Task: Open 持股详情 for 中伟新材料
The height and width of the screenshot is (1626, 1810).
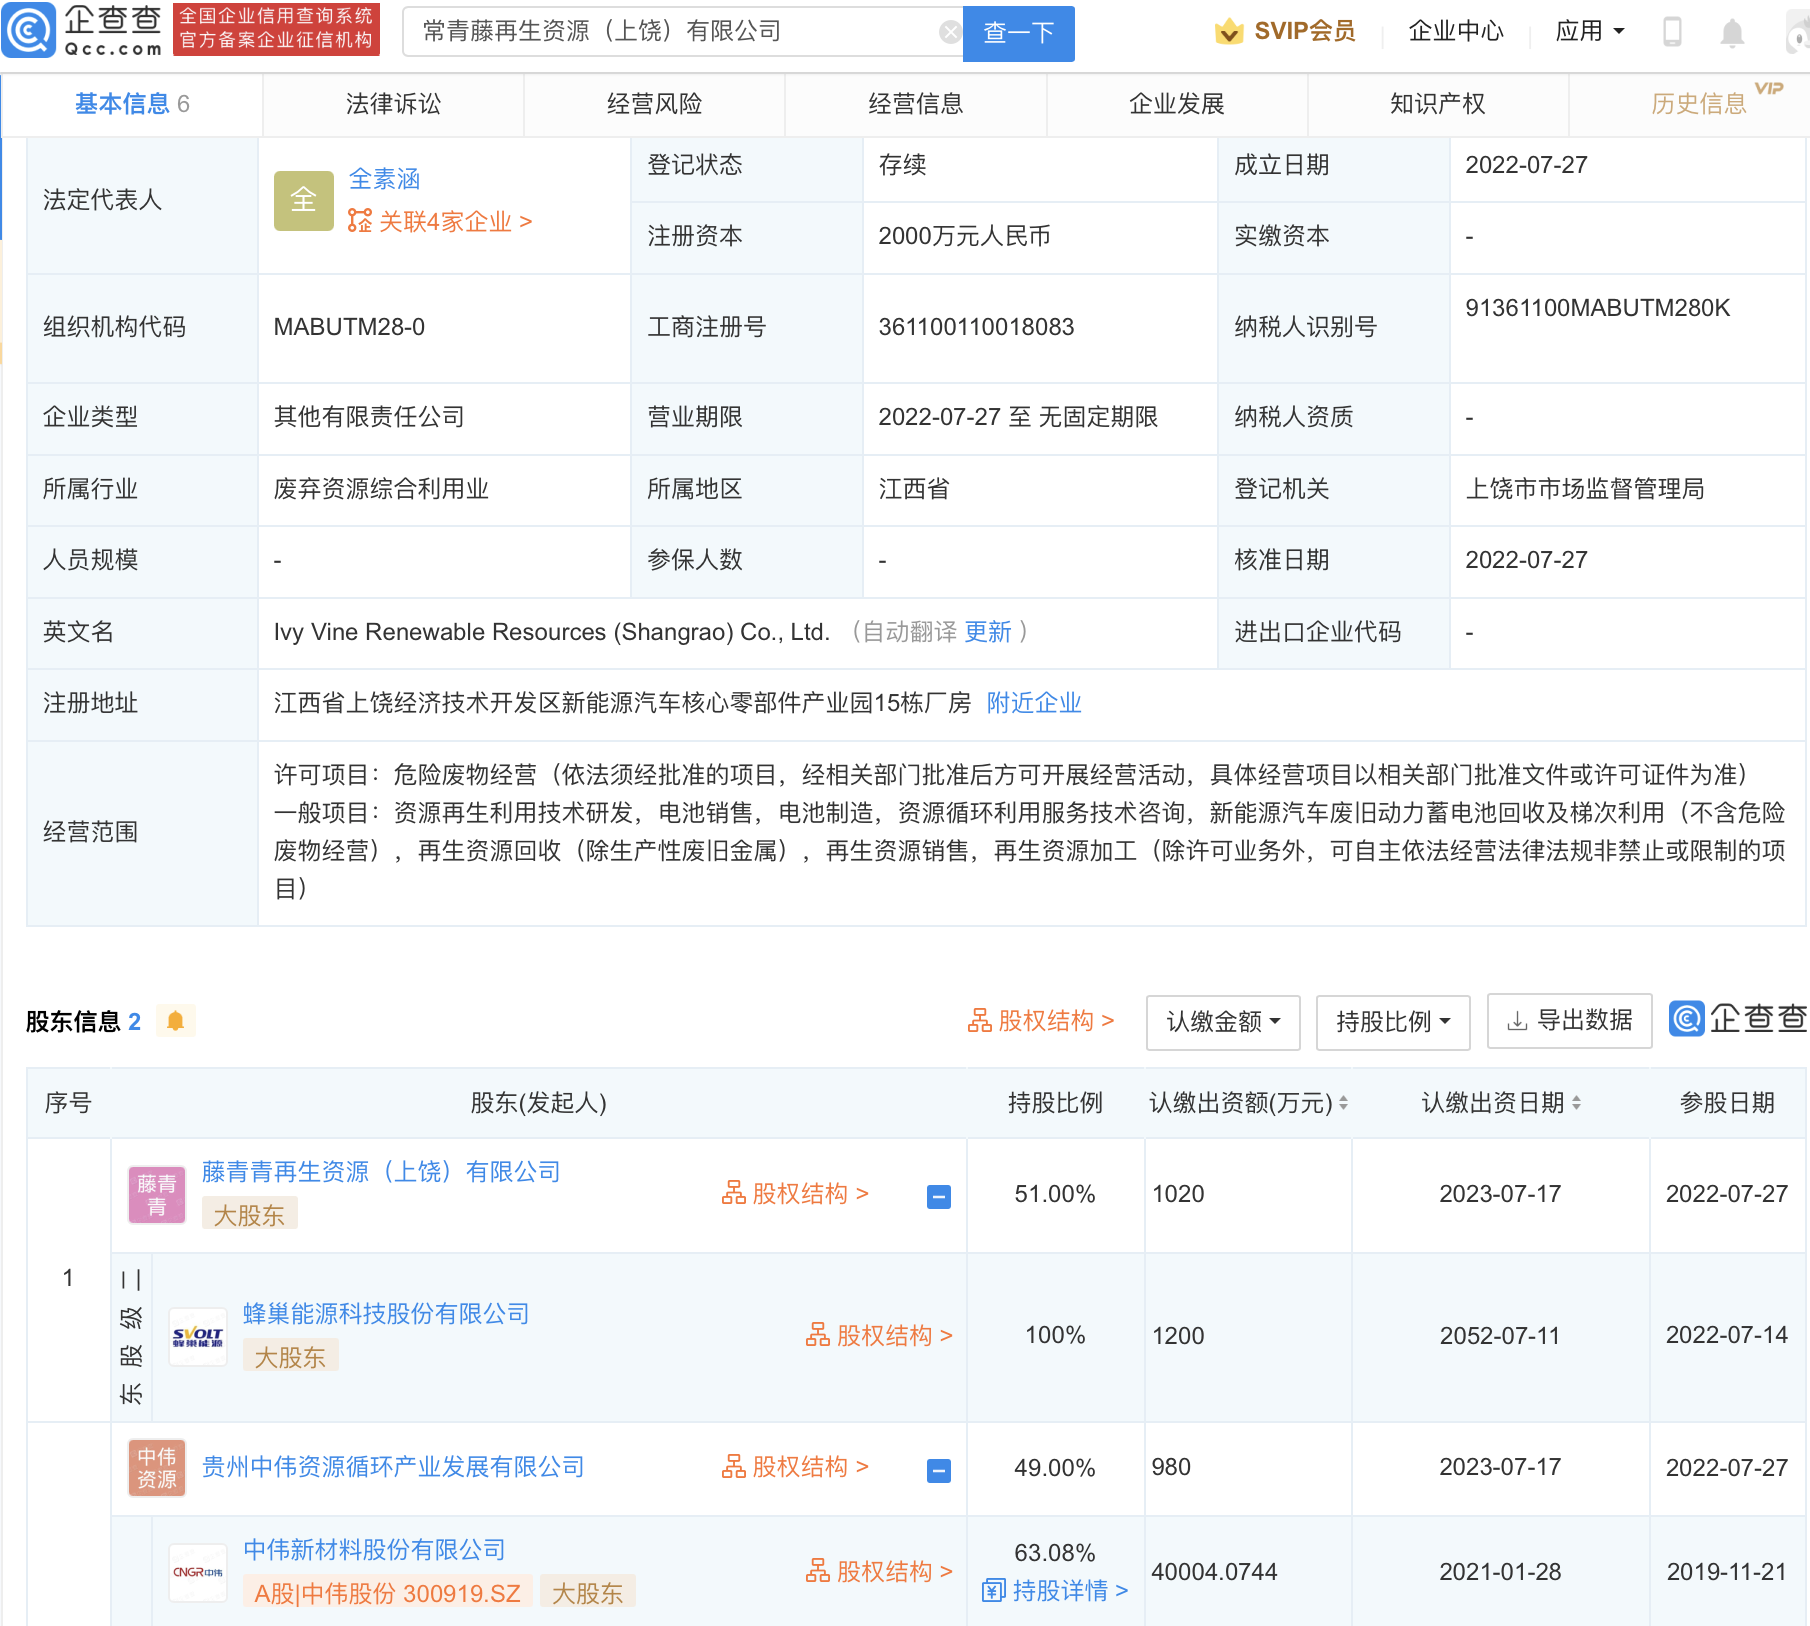Action: (x=1055, y=1591)
